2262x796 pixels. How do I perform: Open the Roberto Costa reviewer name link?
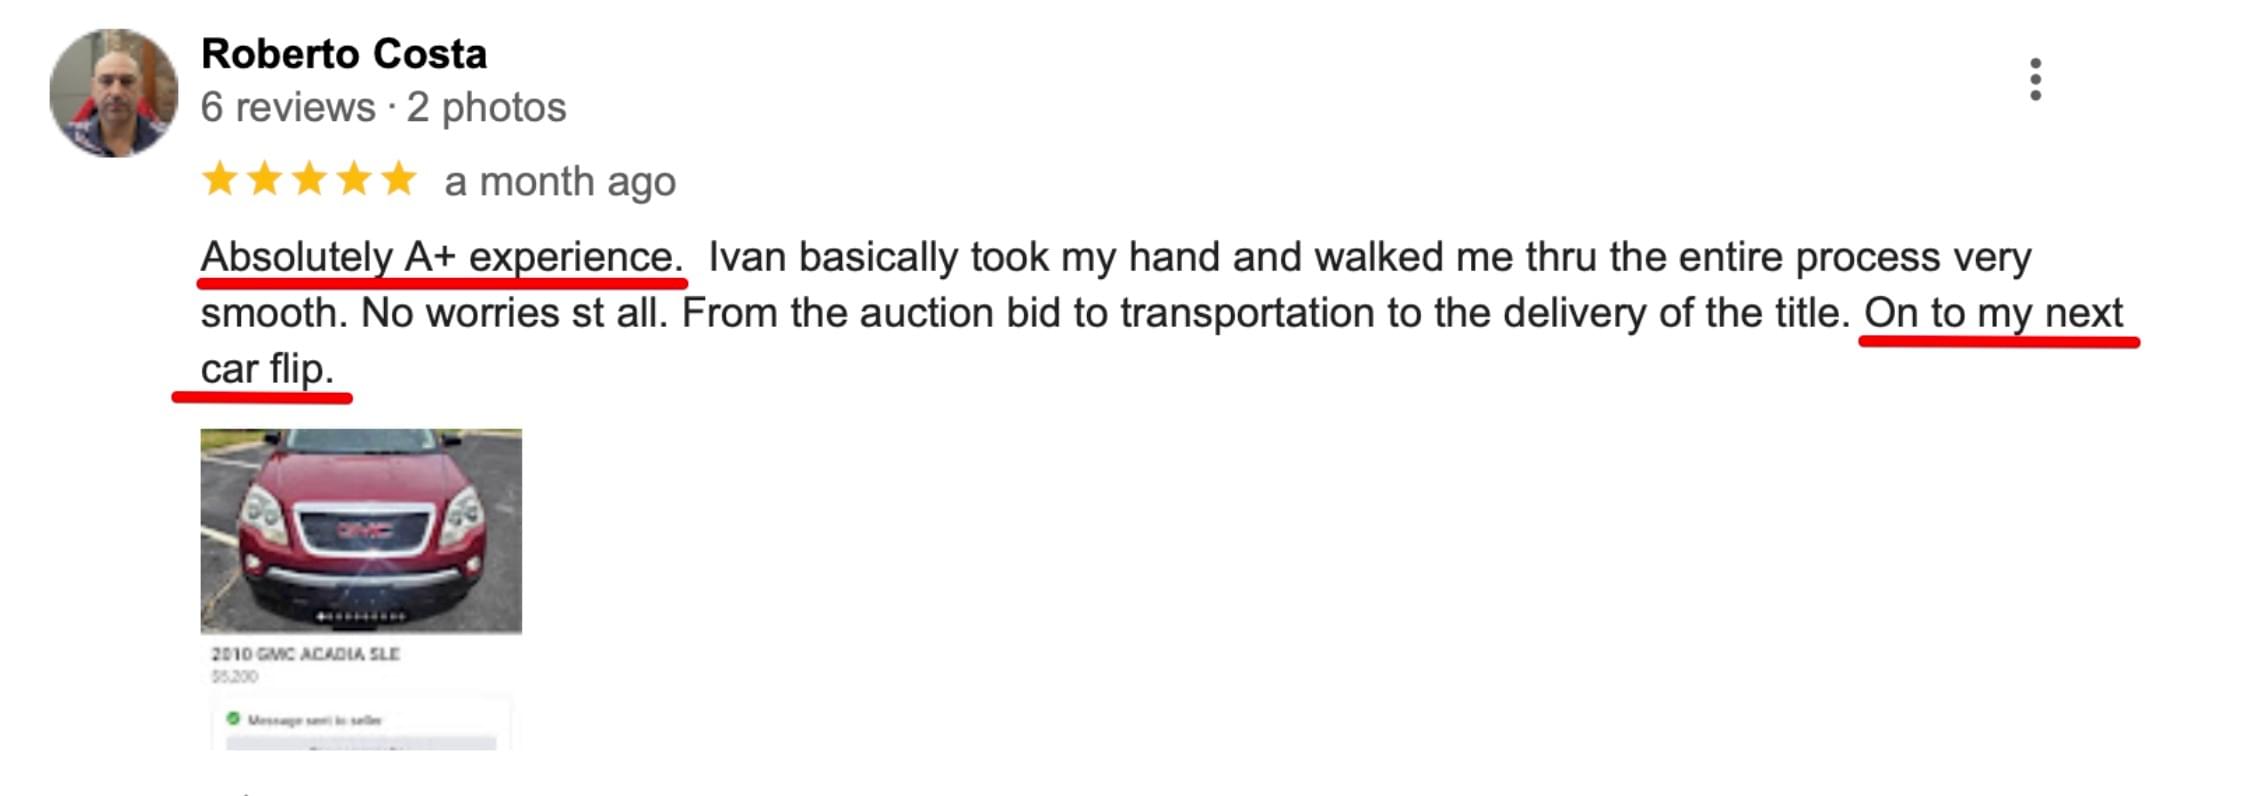pos(344,54)
